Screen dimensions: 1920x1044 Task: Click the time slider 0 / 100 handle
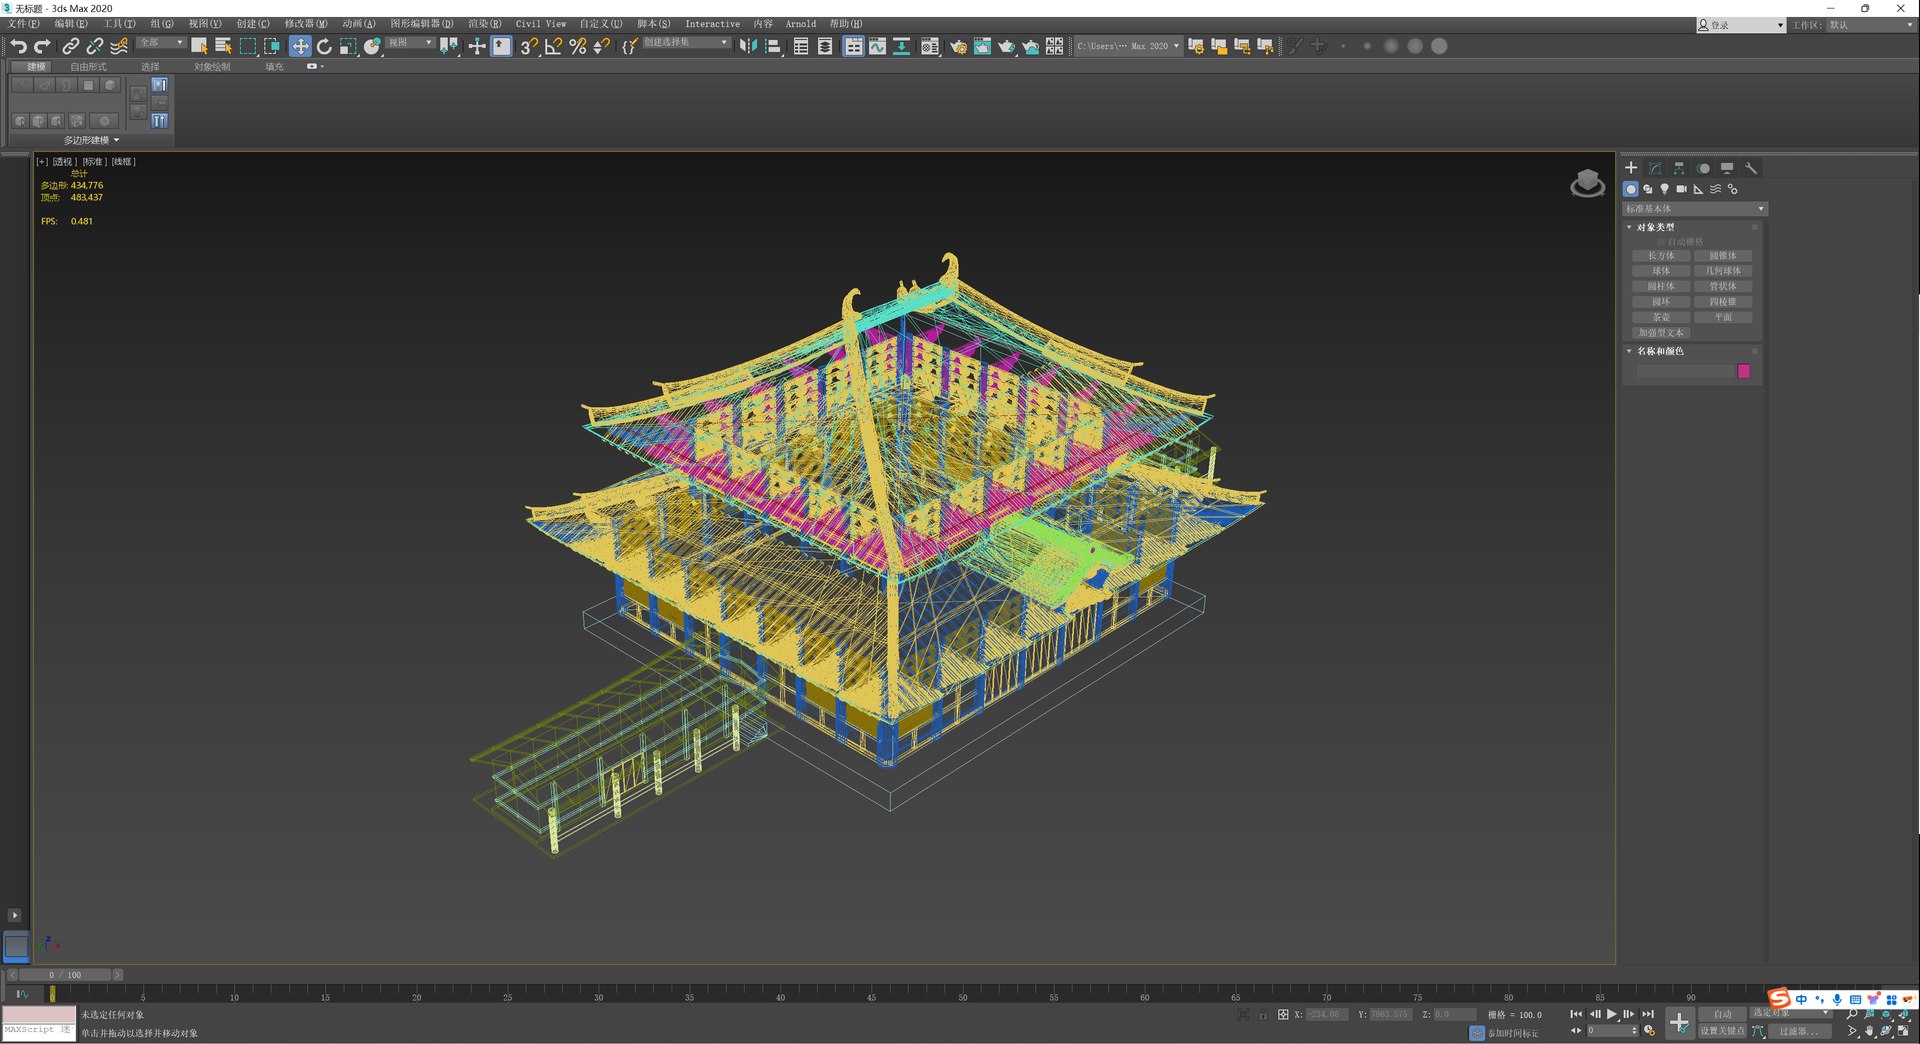point(66,975)
